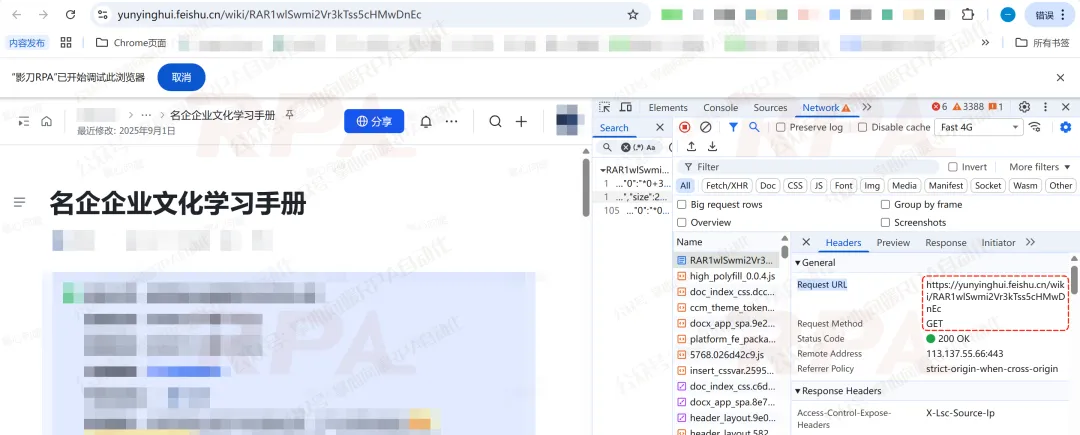Image resolution: width=1080 pixels, height=435 pixels.
Task: Select the Fetch/XHR filter chip
Action: (x=727, y=185)
